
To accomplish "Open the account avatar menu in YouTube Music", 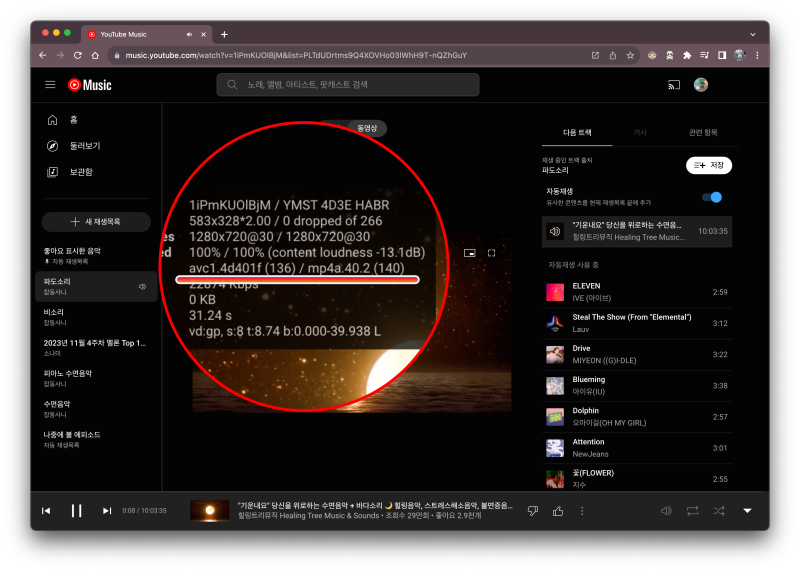I will tap(701, 85).
